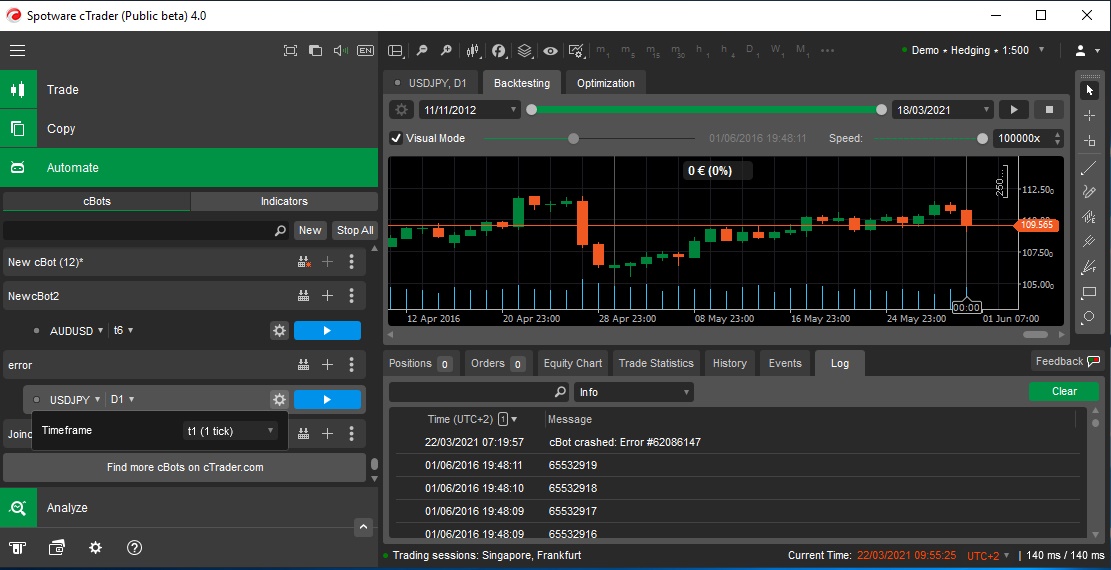This screenshot has height=570, width=1111.
Task: Open the Analyze section
Action: (189, 508)
